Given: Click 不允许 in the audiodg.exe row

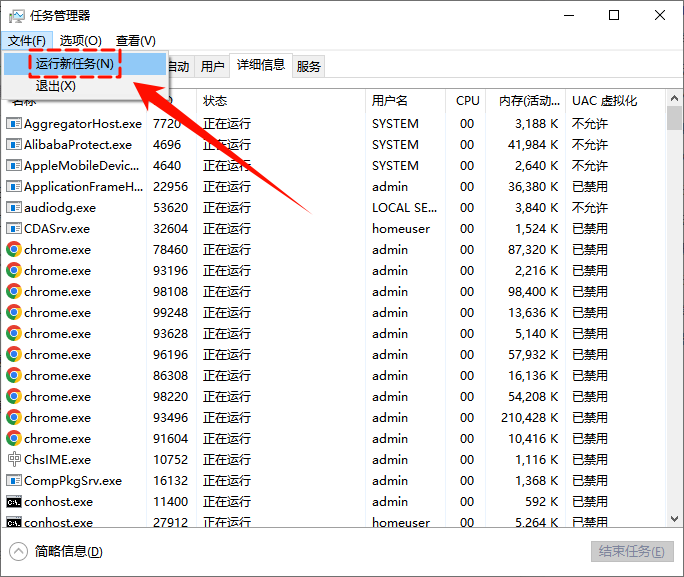Looking at the screenshot, I should (x=590, y=208).
